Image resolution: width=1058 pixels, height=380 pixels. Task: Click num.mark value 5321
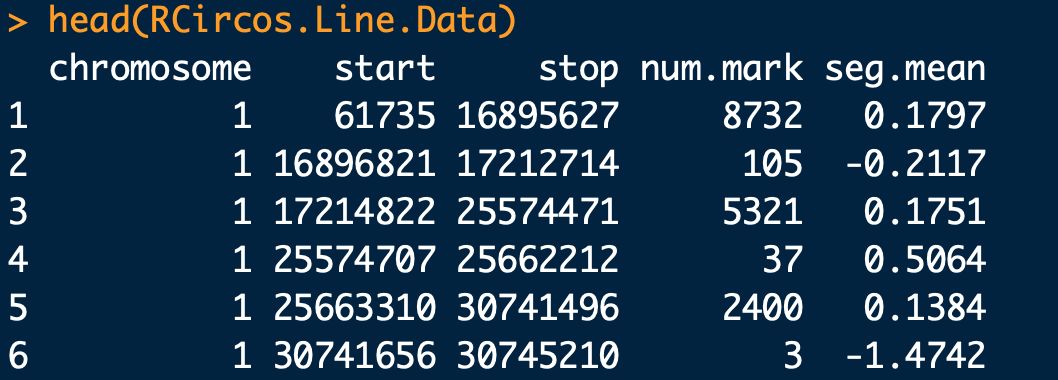click(762, 213)
